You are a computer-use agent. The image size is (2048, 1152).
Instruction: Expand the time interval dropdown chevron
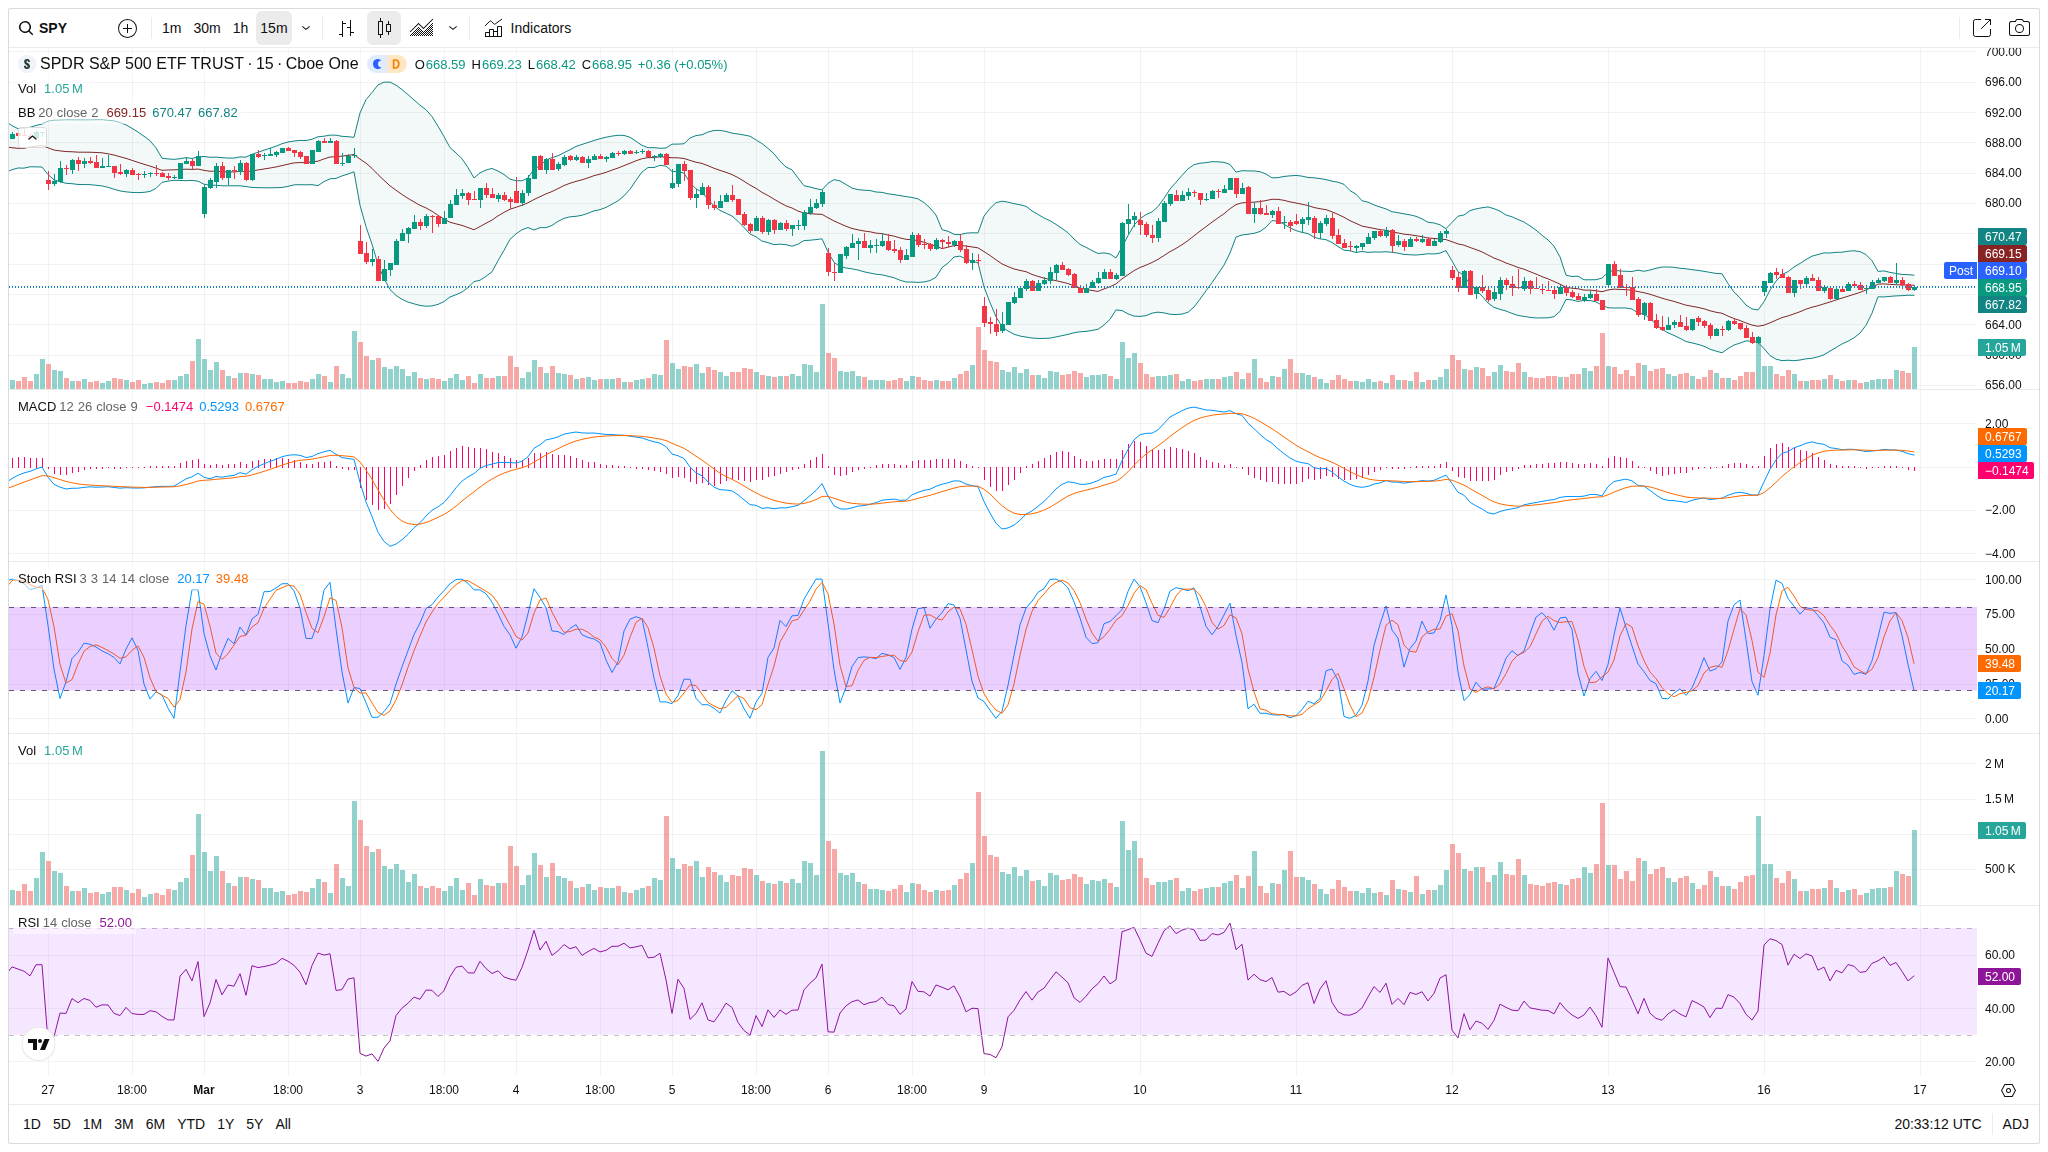point(306,28)
